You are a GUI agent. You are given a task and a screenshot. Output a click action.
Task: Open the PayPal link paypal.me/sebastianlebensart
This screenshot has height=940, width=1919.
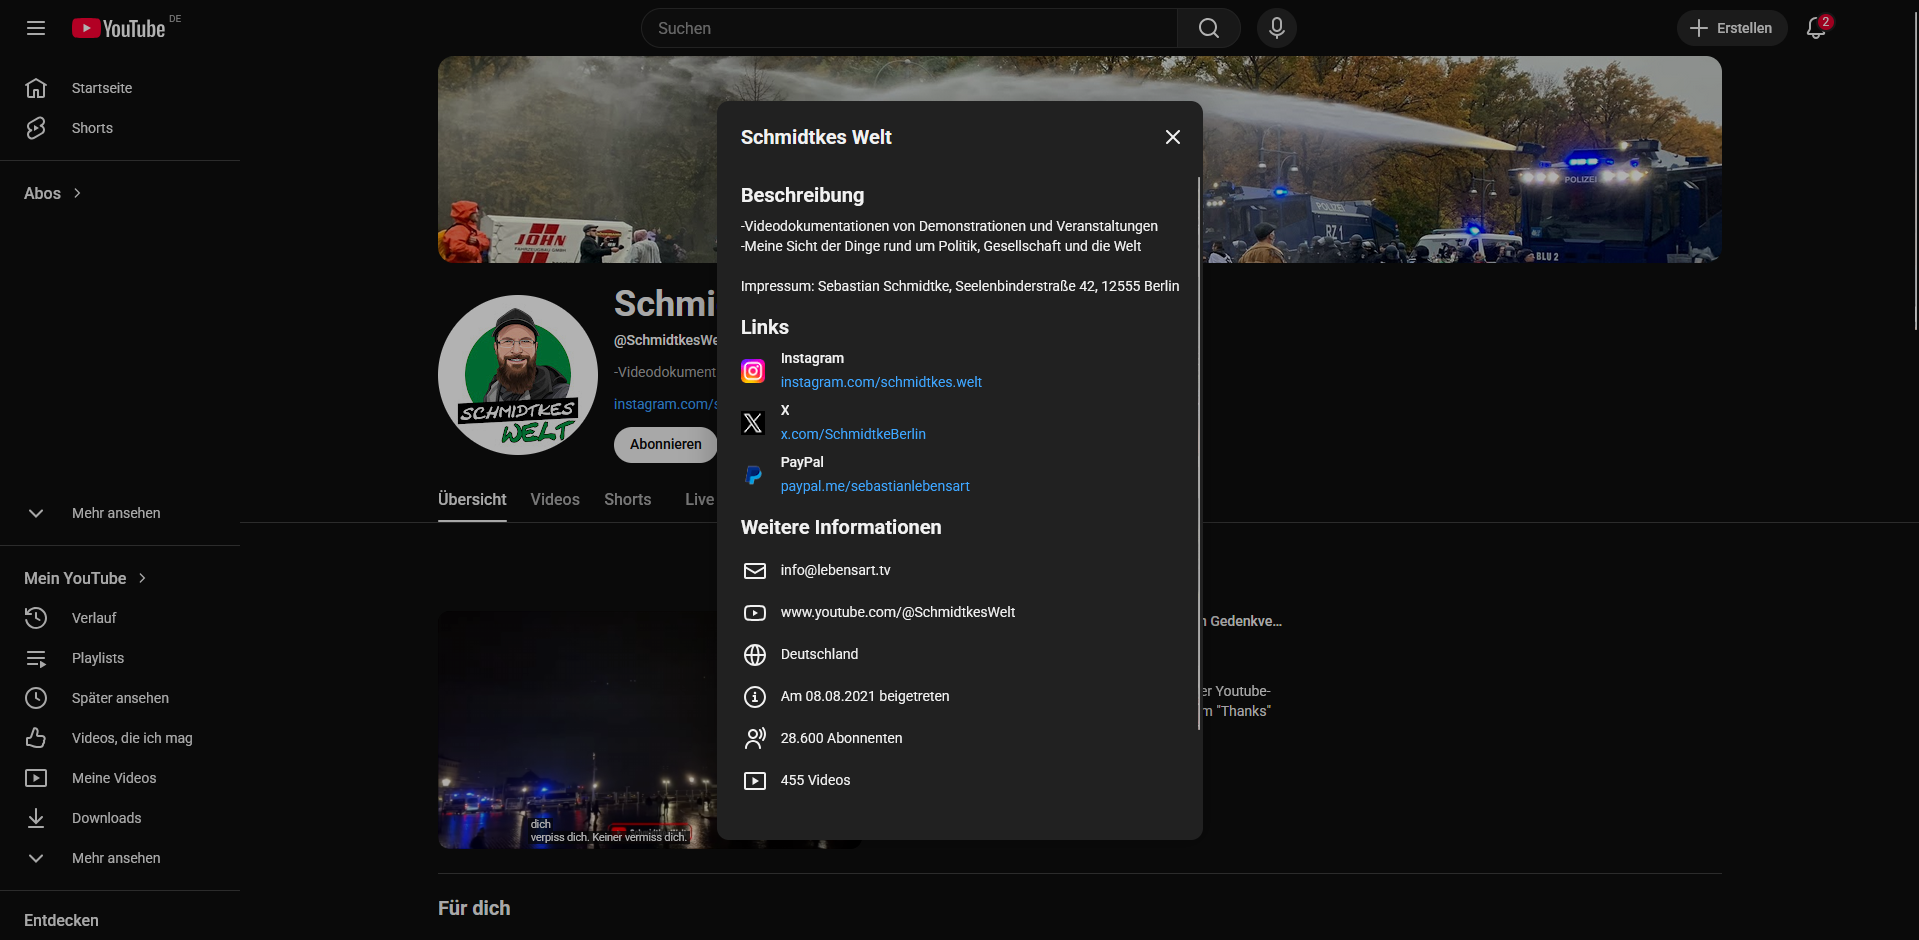(874, 486)
